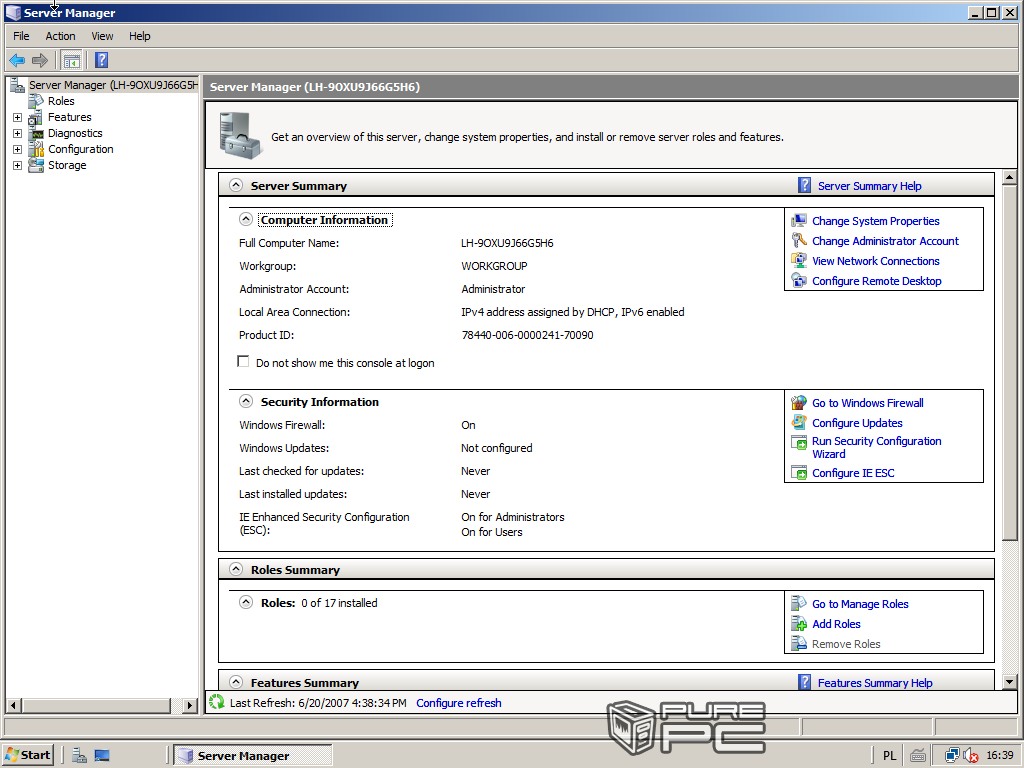Click the muted volume tray icon
Image resolution: width=1024 pixels, height=768 pixels.
click(971, 756)
